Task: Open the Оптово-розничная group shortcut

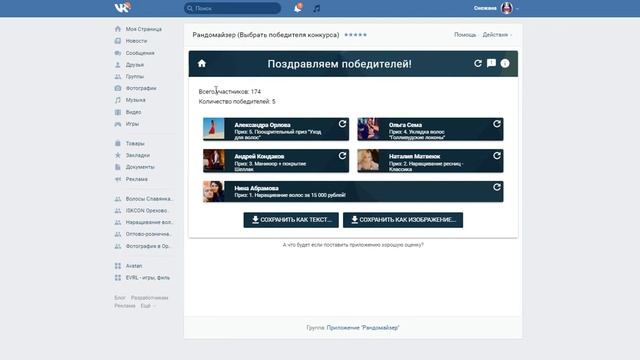Action: (148, 234)
